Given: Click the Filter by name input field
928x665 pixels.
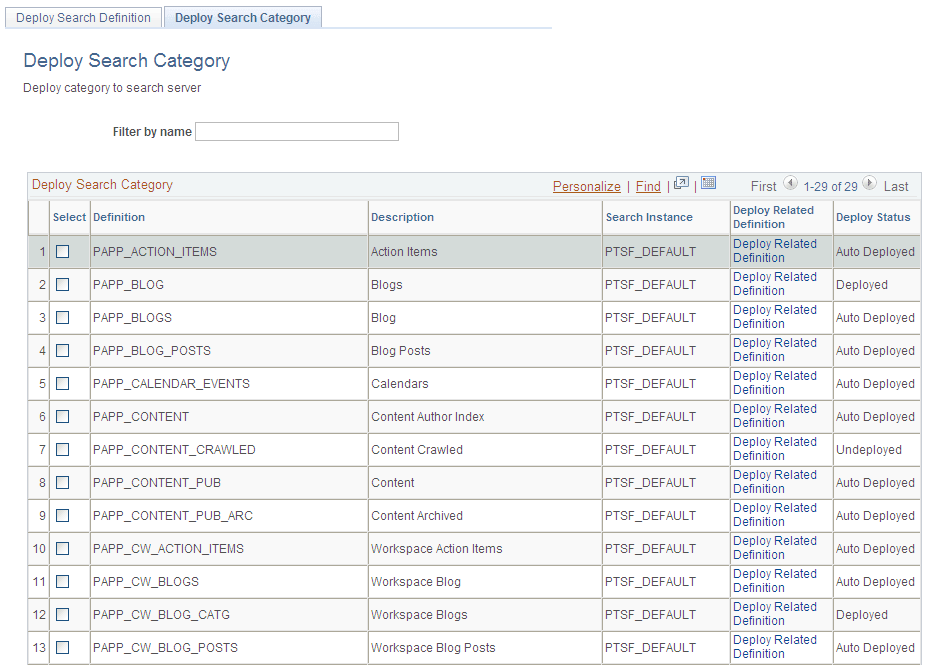Looking at the screenshot, I should (296, 131).
